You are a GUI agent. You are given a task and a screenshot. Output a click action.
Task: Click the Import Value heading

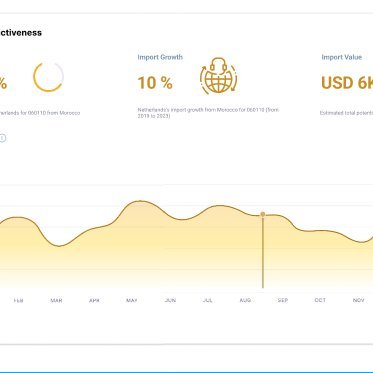(342, 57)
